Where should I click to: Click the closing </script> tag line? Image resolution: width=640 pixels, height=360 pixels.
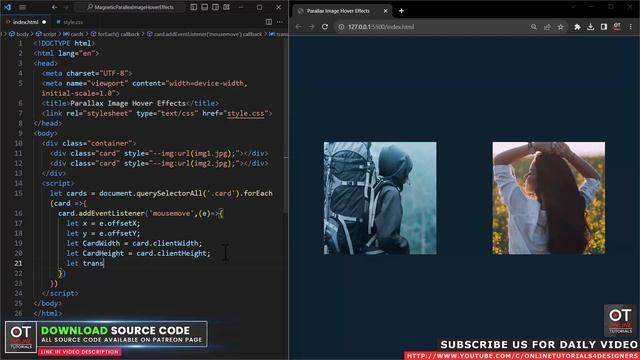coord(60,293)
